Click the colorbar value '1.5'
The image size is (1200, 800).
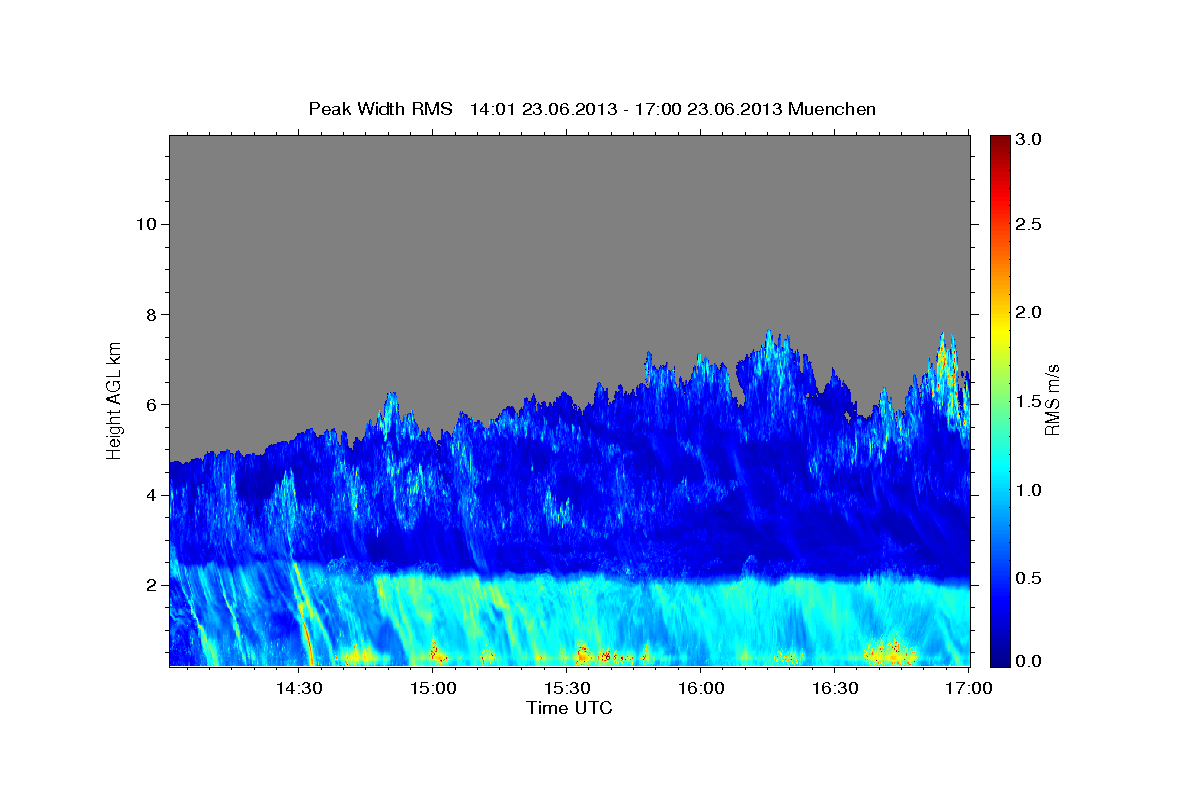click(1029, 400)
